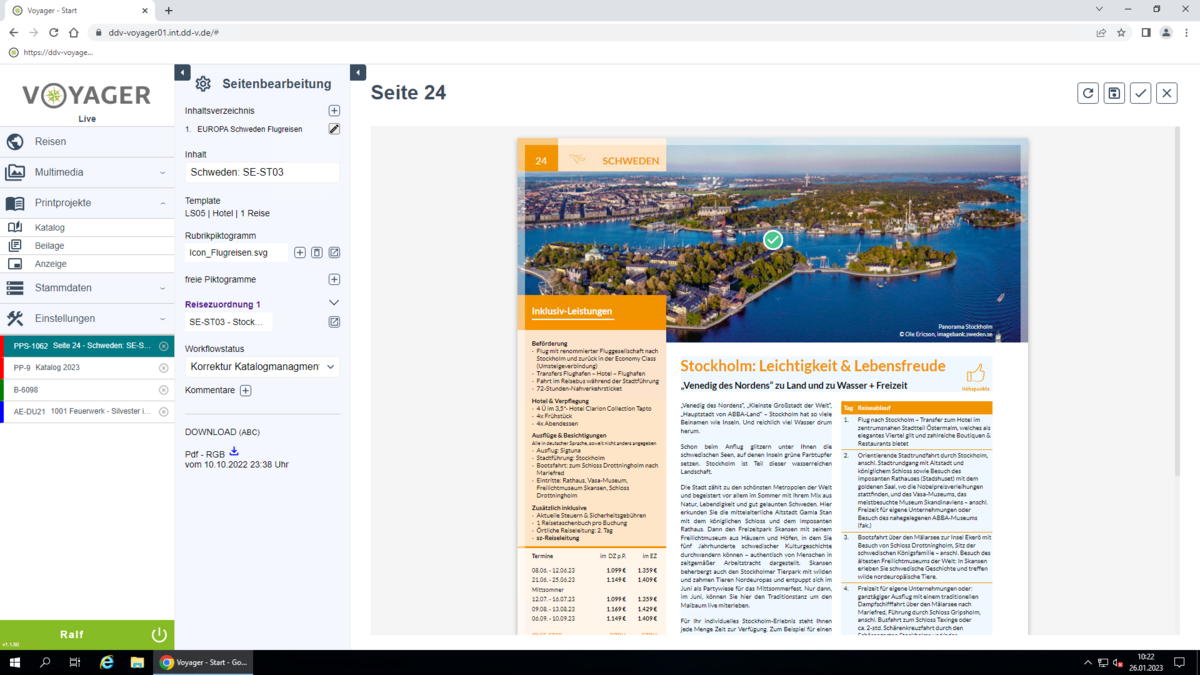The height and width of the screenshot is (675, 1200).
Task: Expand the Einstellungen menu
Action: [x=87, y=318]
